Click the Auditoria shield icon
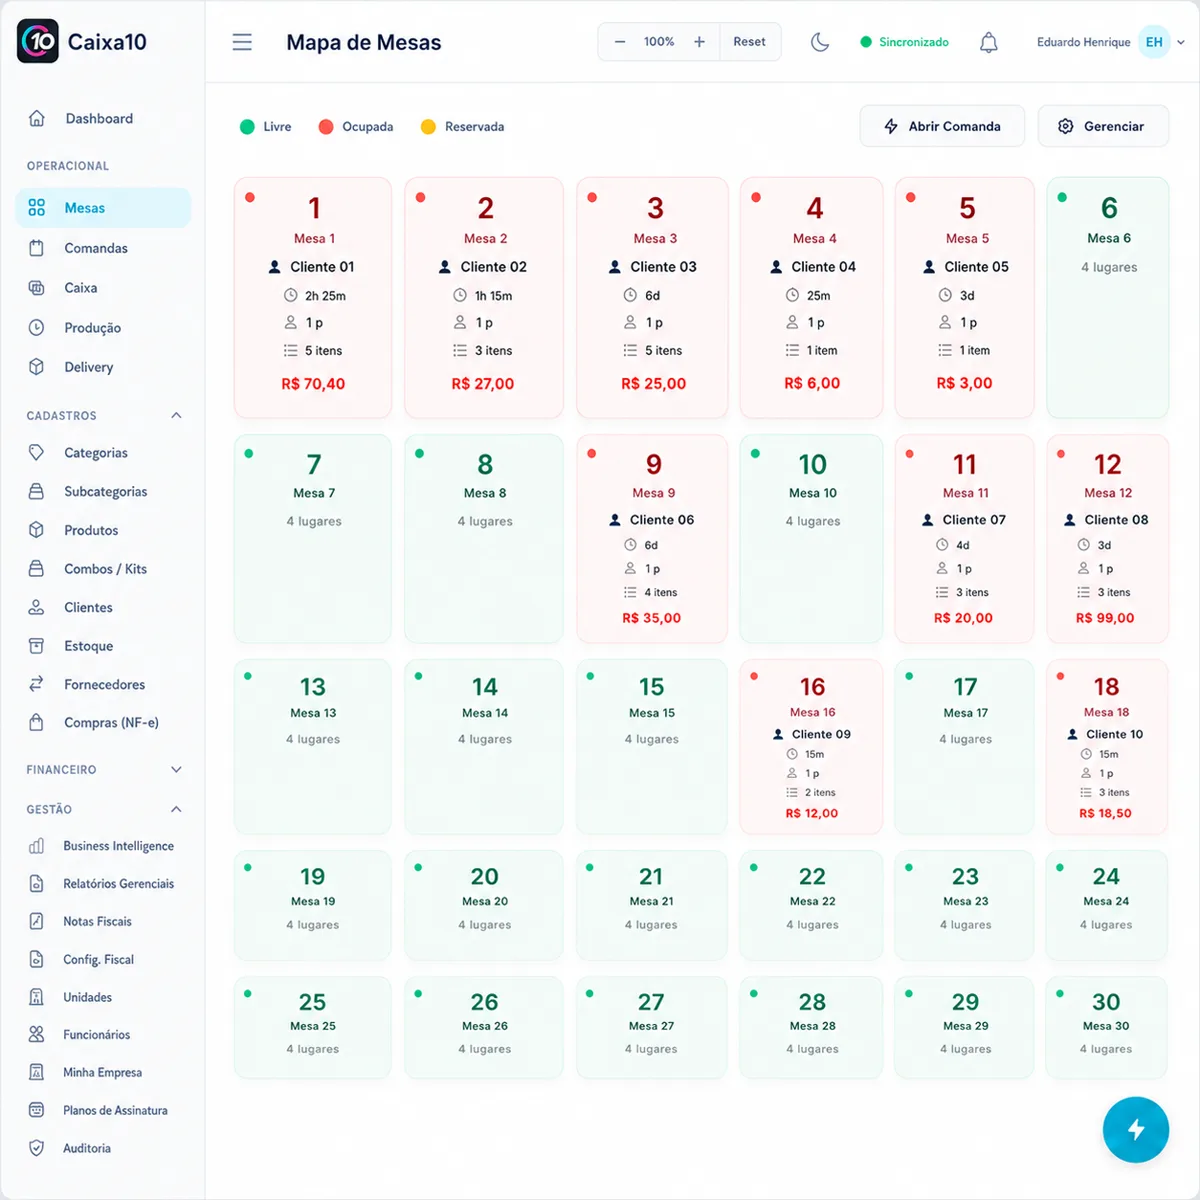 (x=37, y=1148)
